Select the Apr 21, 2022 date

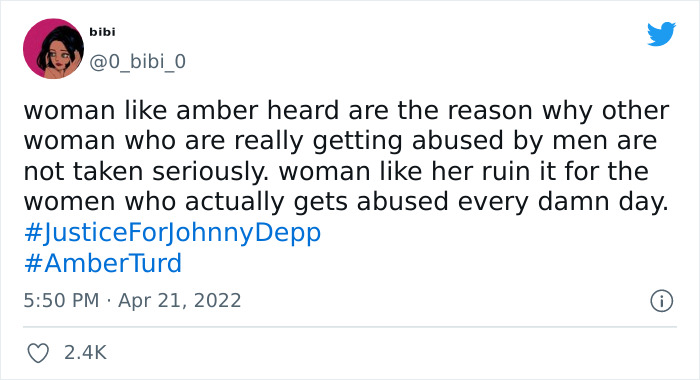tap(179, 301)
